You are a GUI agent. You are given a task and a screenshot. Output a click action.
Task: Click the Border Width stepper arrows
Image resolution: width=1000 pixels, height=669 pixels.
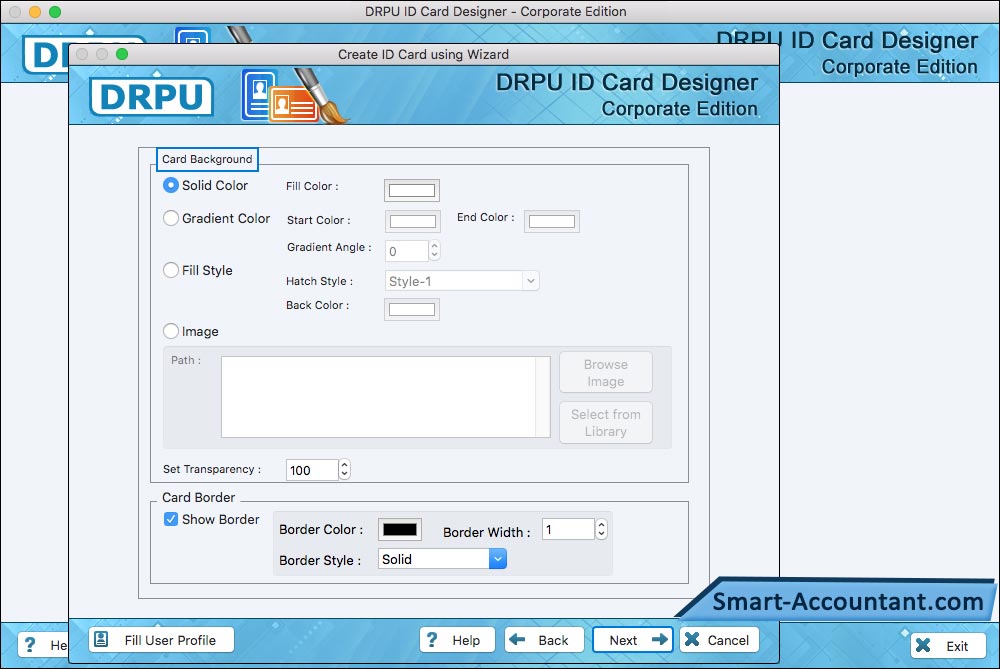601,529
